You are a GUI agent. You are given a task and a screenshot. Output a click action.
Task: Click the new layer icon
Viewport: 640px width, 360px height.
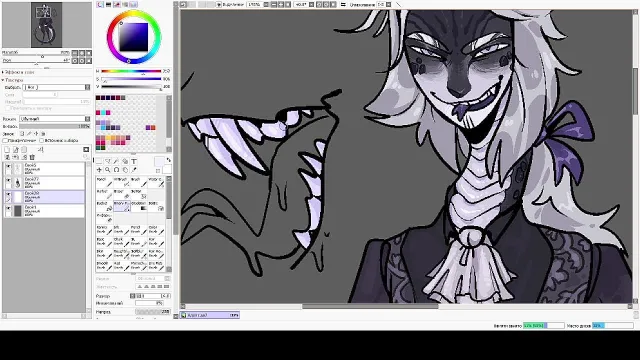7,150
